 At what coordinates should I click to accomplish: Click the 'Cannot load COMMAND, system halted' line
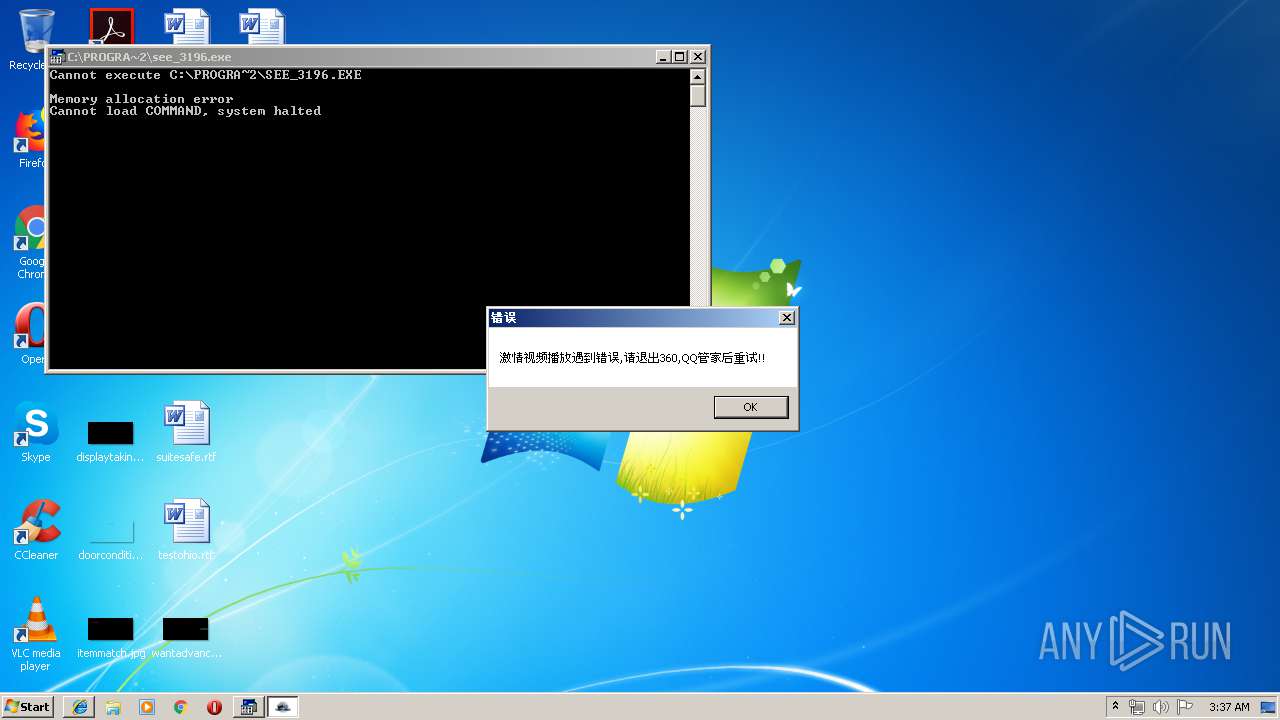coord(185,111)
